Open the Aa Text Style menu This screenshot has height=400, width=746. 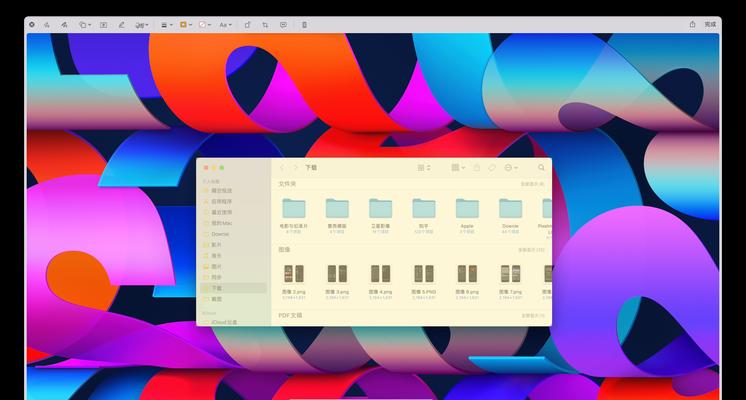pyautogui.click(x=226, y=25)
